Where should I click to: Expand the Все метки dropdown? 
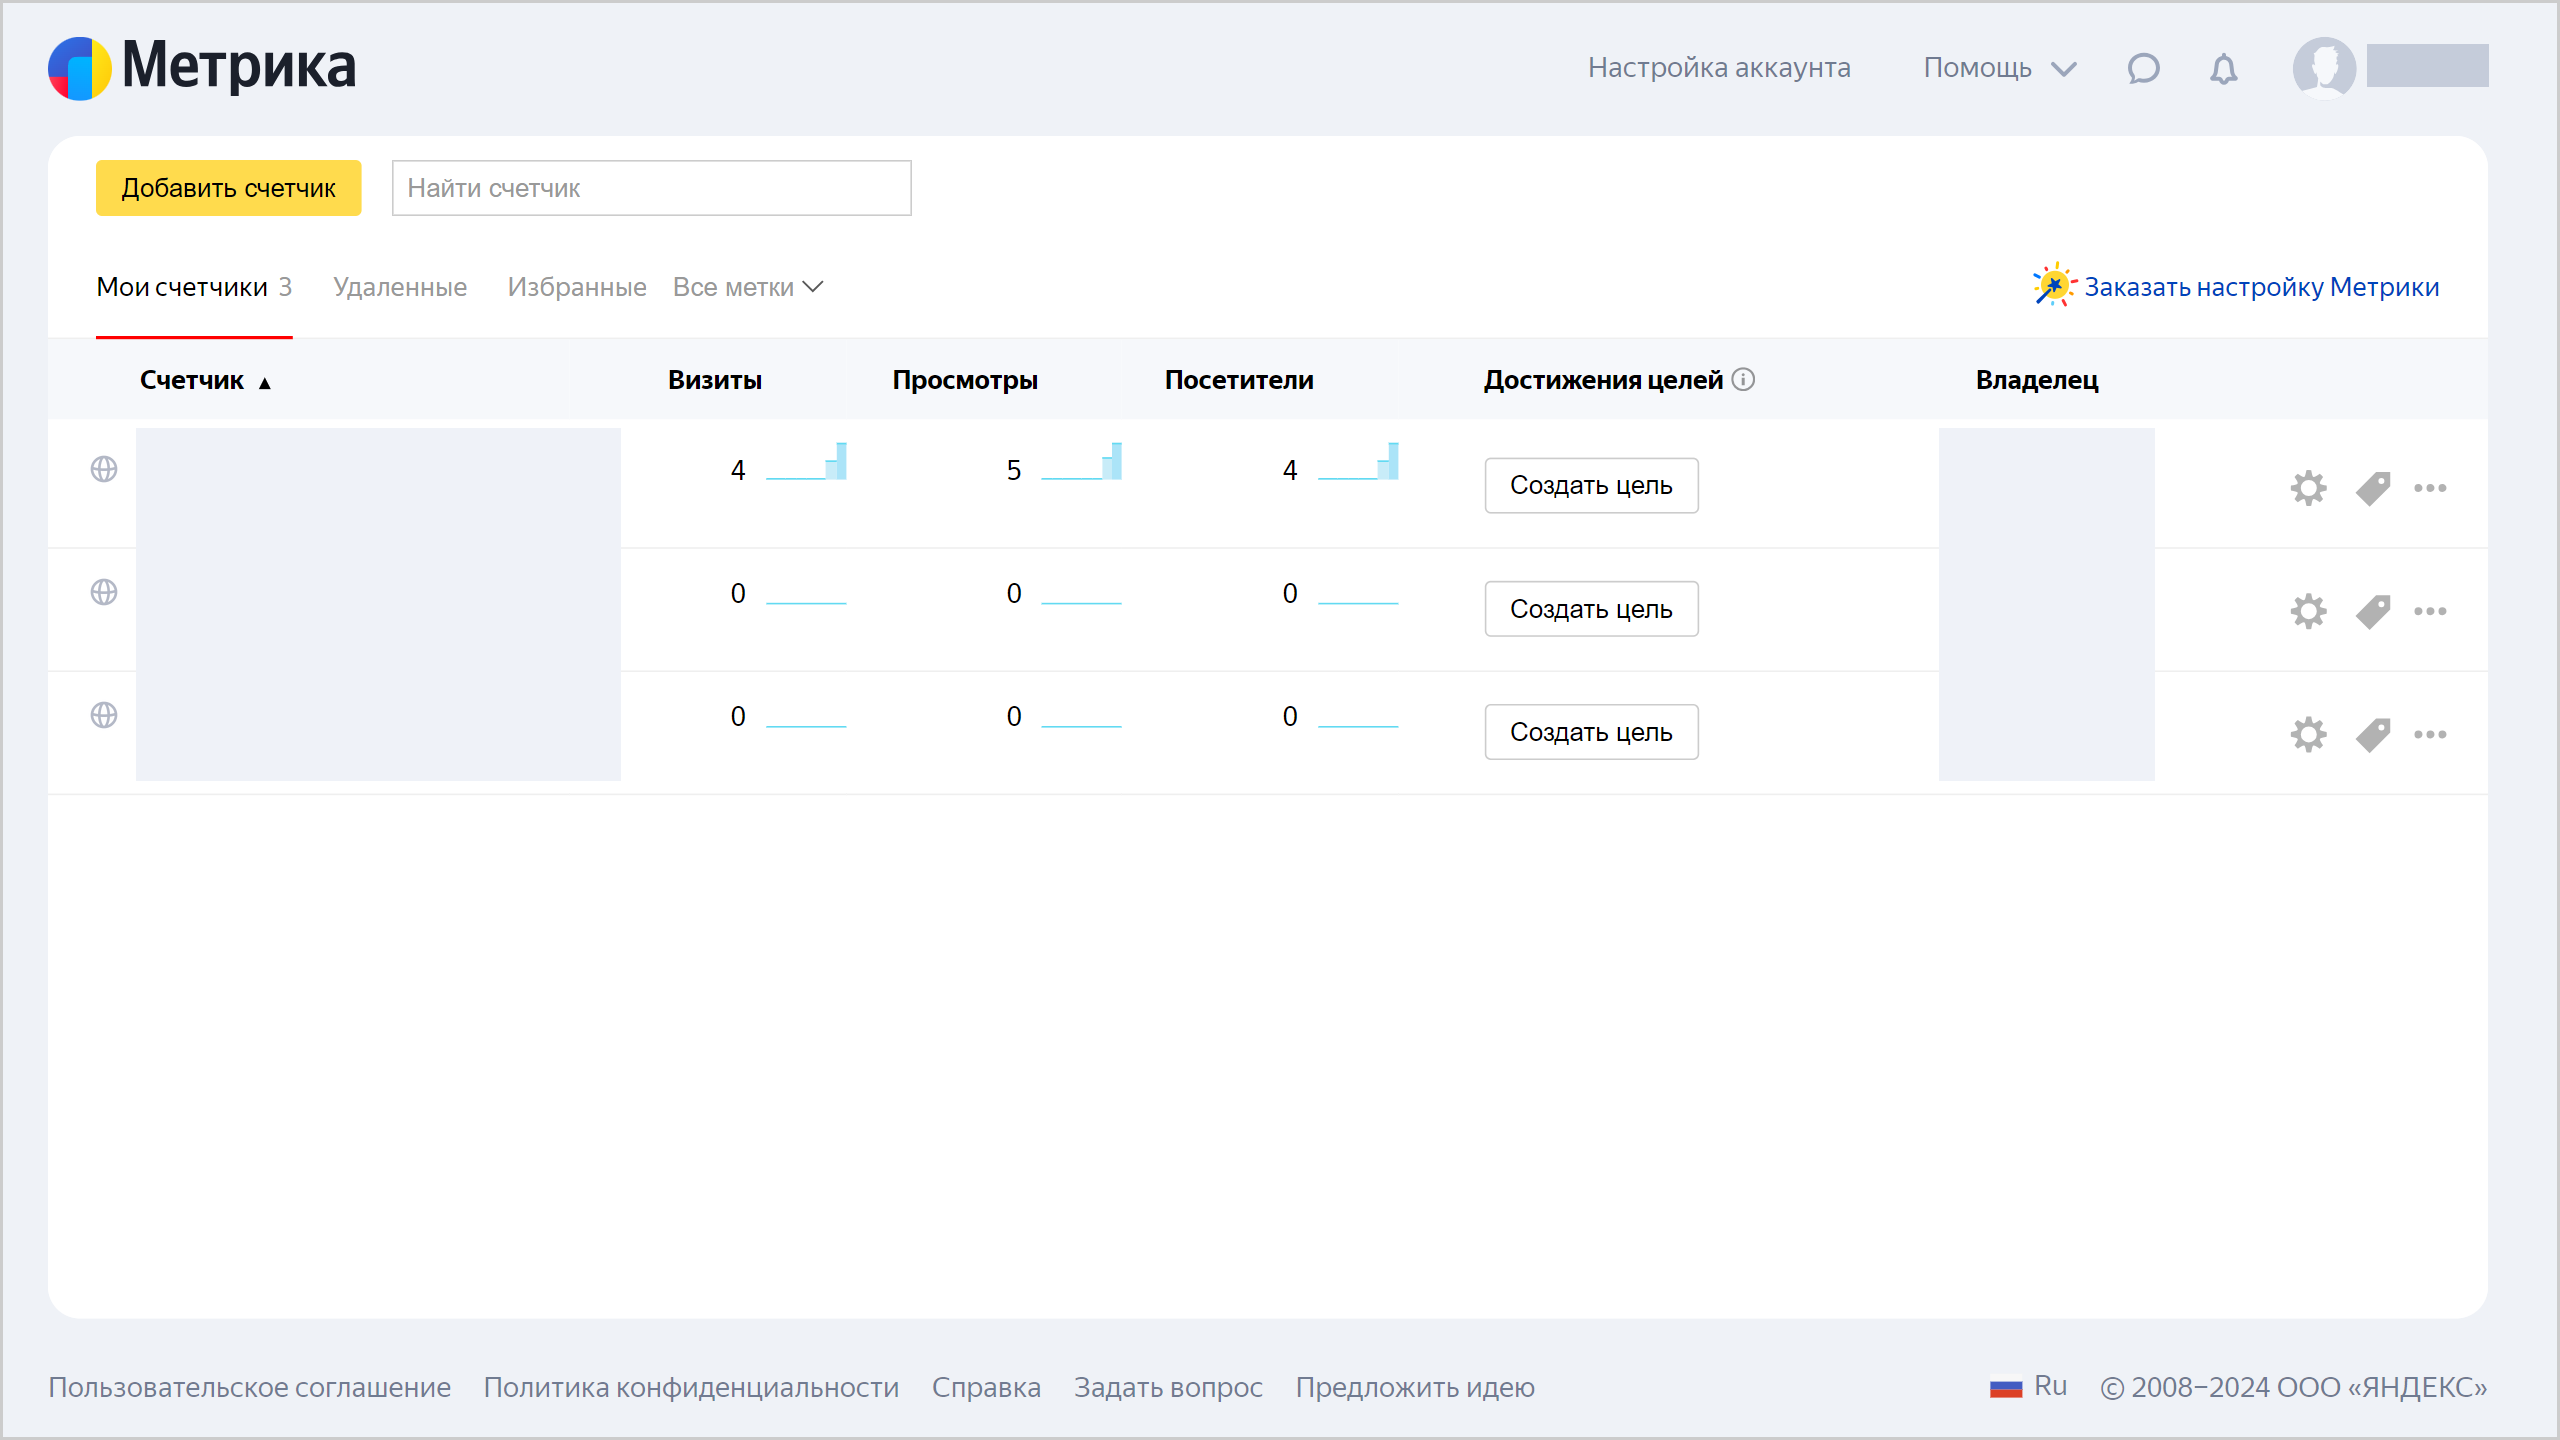[x=747, y=287]
